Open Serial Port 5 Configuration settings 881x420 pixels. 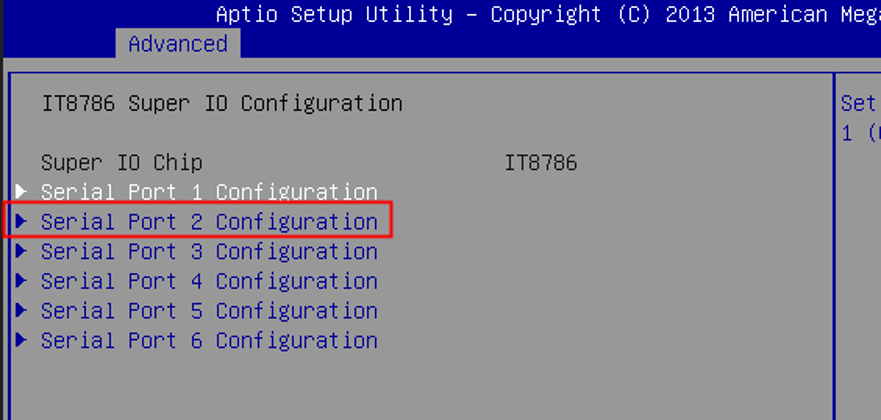[x=209, y=311]
